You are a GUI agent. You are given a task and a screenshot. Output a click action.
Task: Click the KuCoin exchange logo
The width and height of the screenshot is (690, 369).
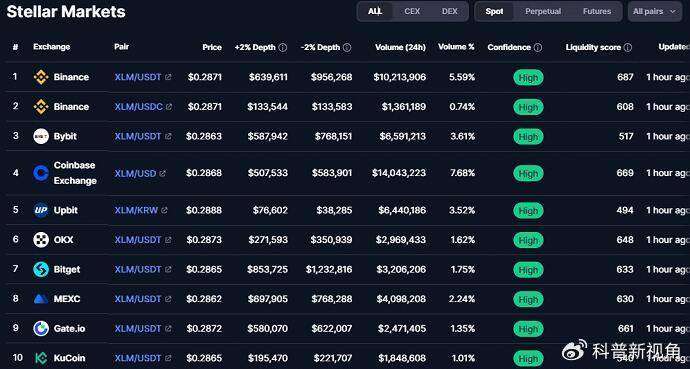[41, 358]
